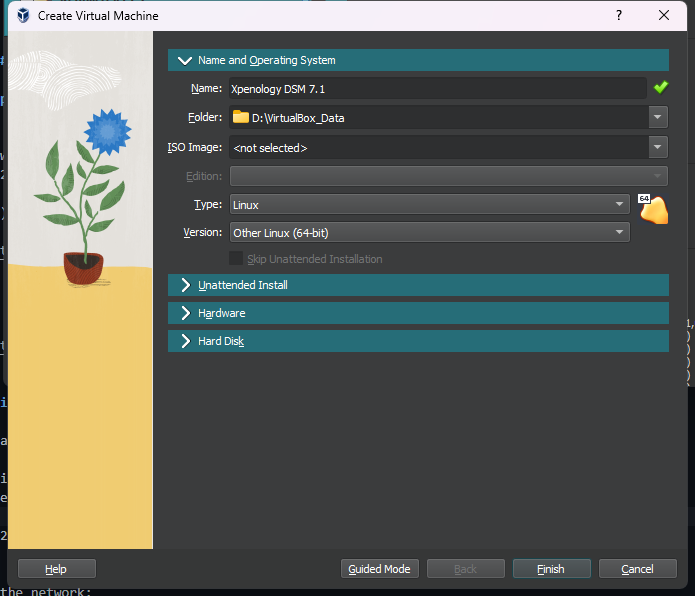The image size is (695, 596).
Task: Toggle the Skip Unattended Installation checkbox
Action: 236,258
